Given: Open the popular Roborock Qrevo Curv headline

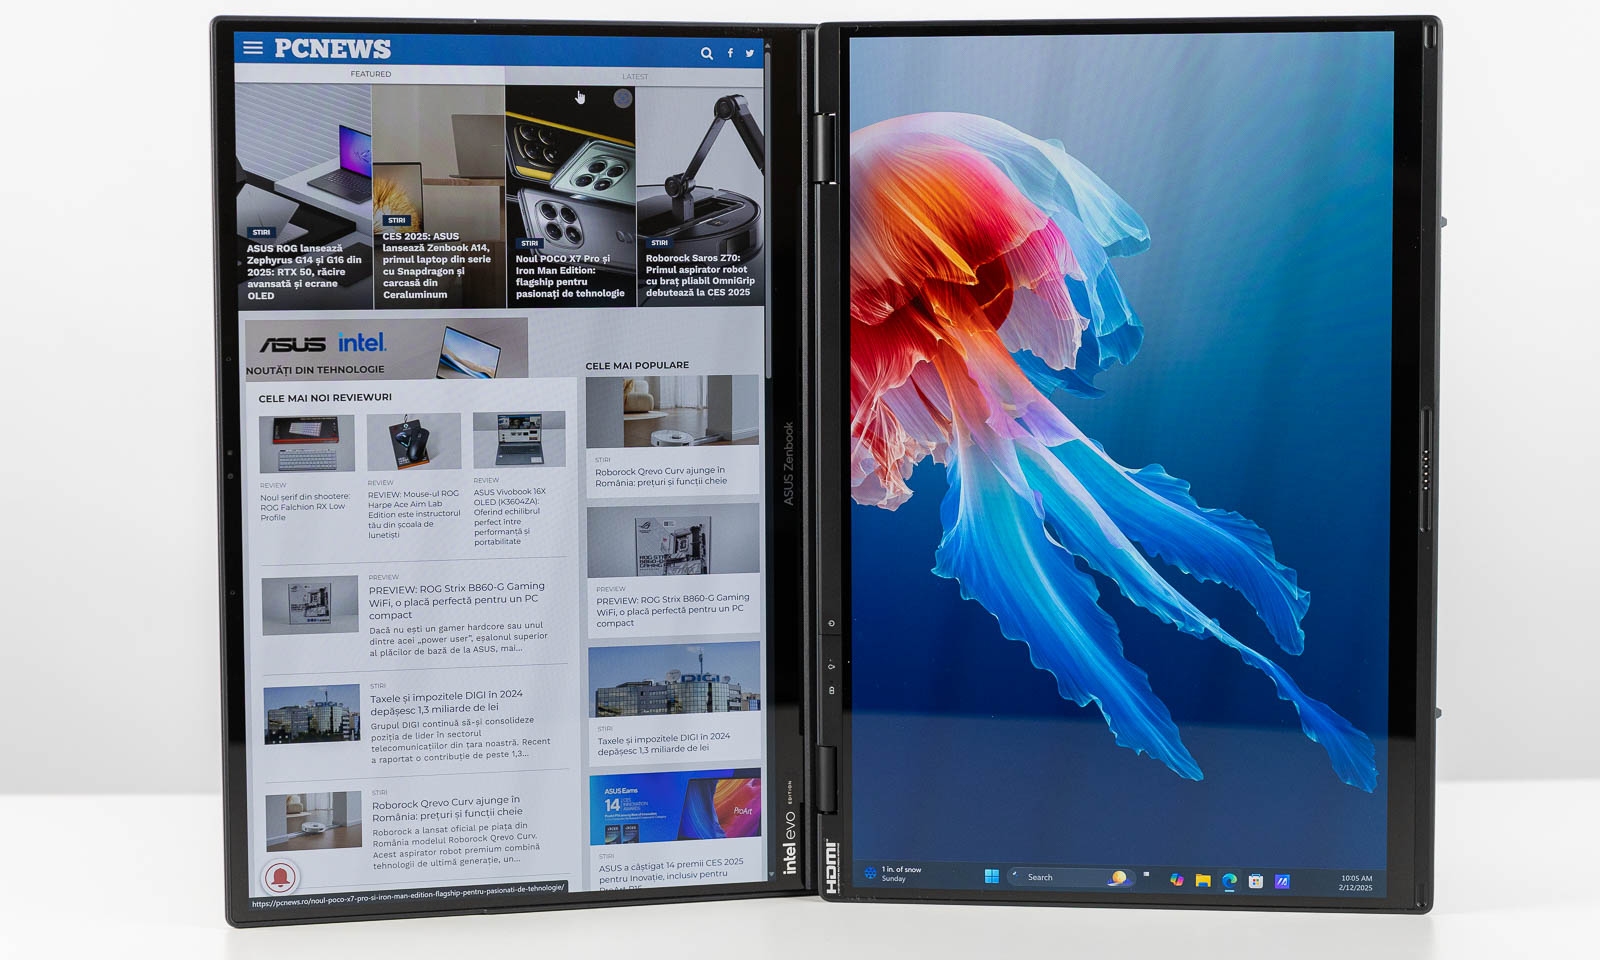Looking at the screenshot, I should point(661,476).
